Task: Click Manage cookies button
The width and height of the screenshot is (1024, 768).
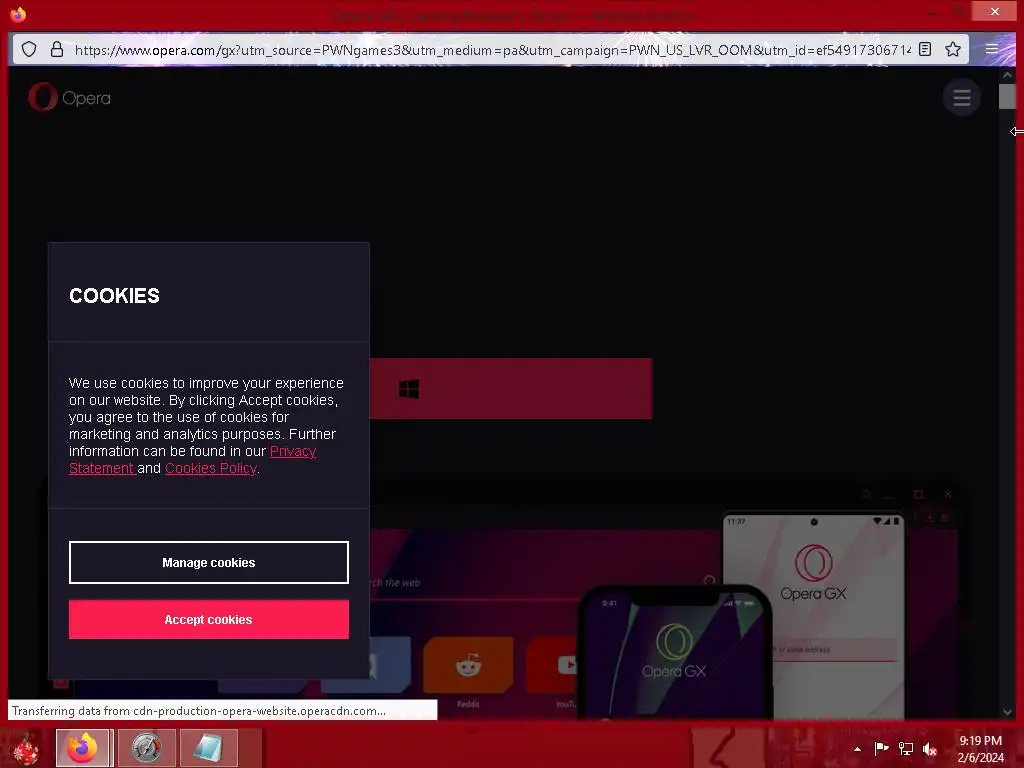Action: click(208, 562)
